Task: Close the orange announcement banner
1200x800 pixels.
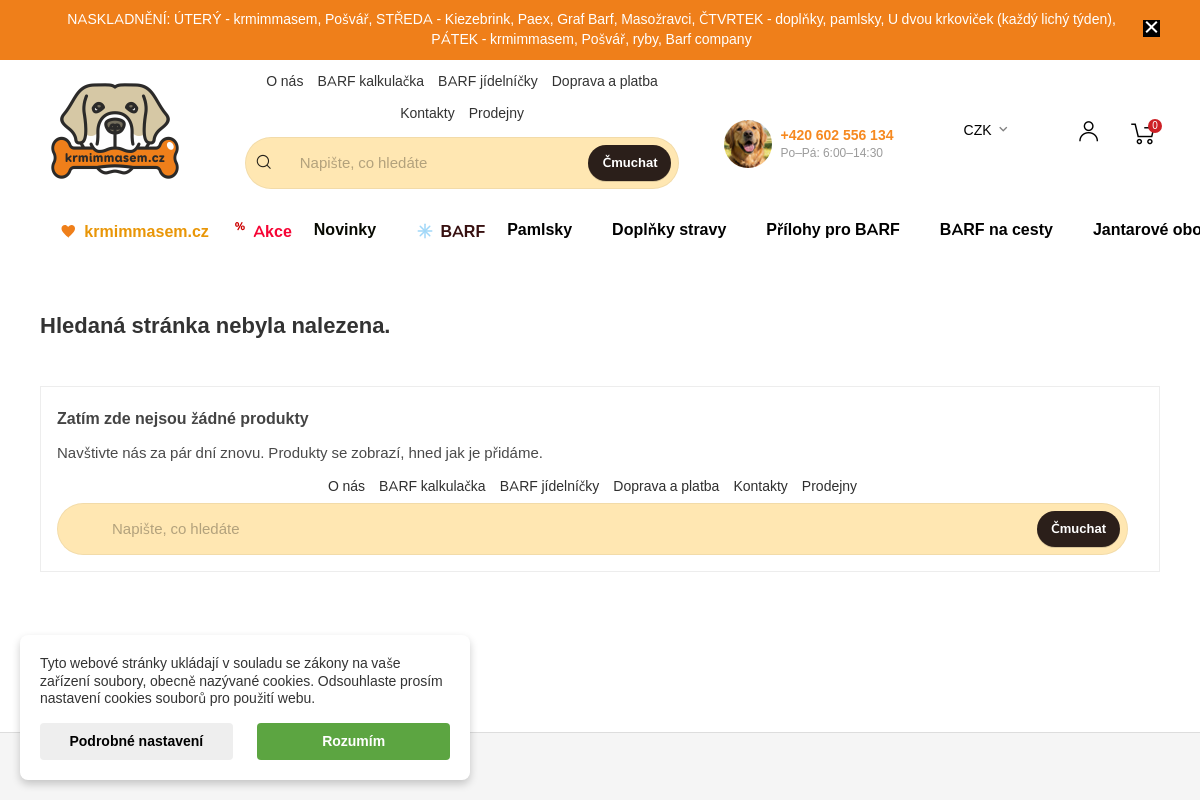Action: (1151, 28)
